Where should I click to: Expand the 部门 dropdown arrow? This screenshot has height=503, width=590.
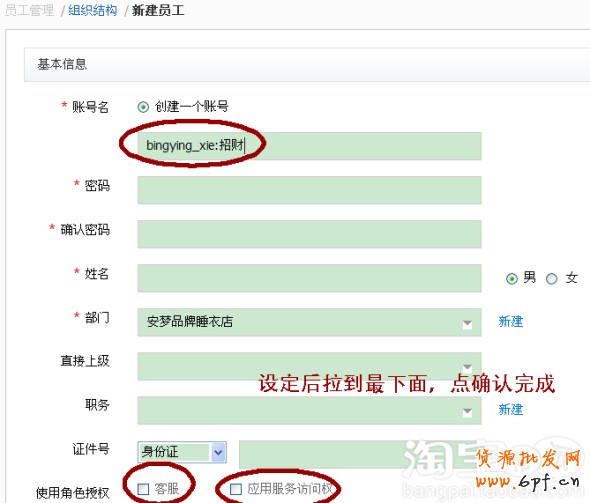(x=467, y=324)
